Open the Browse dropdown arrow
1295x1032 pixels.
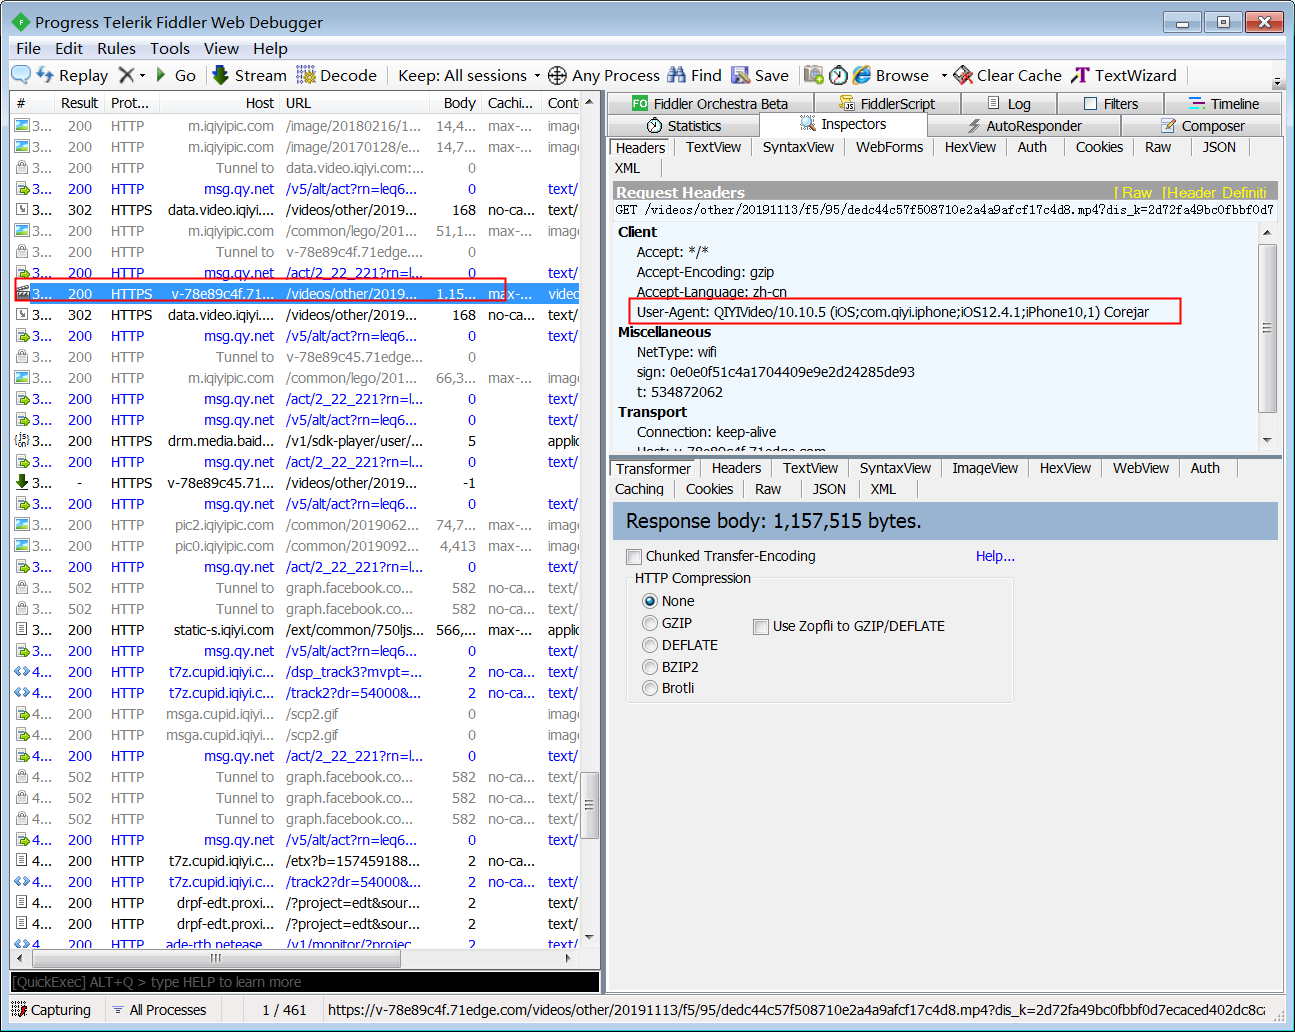click(944, 75)
